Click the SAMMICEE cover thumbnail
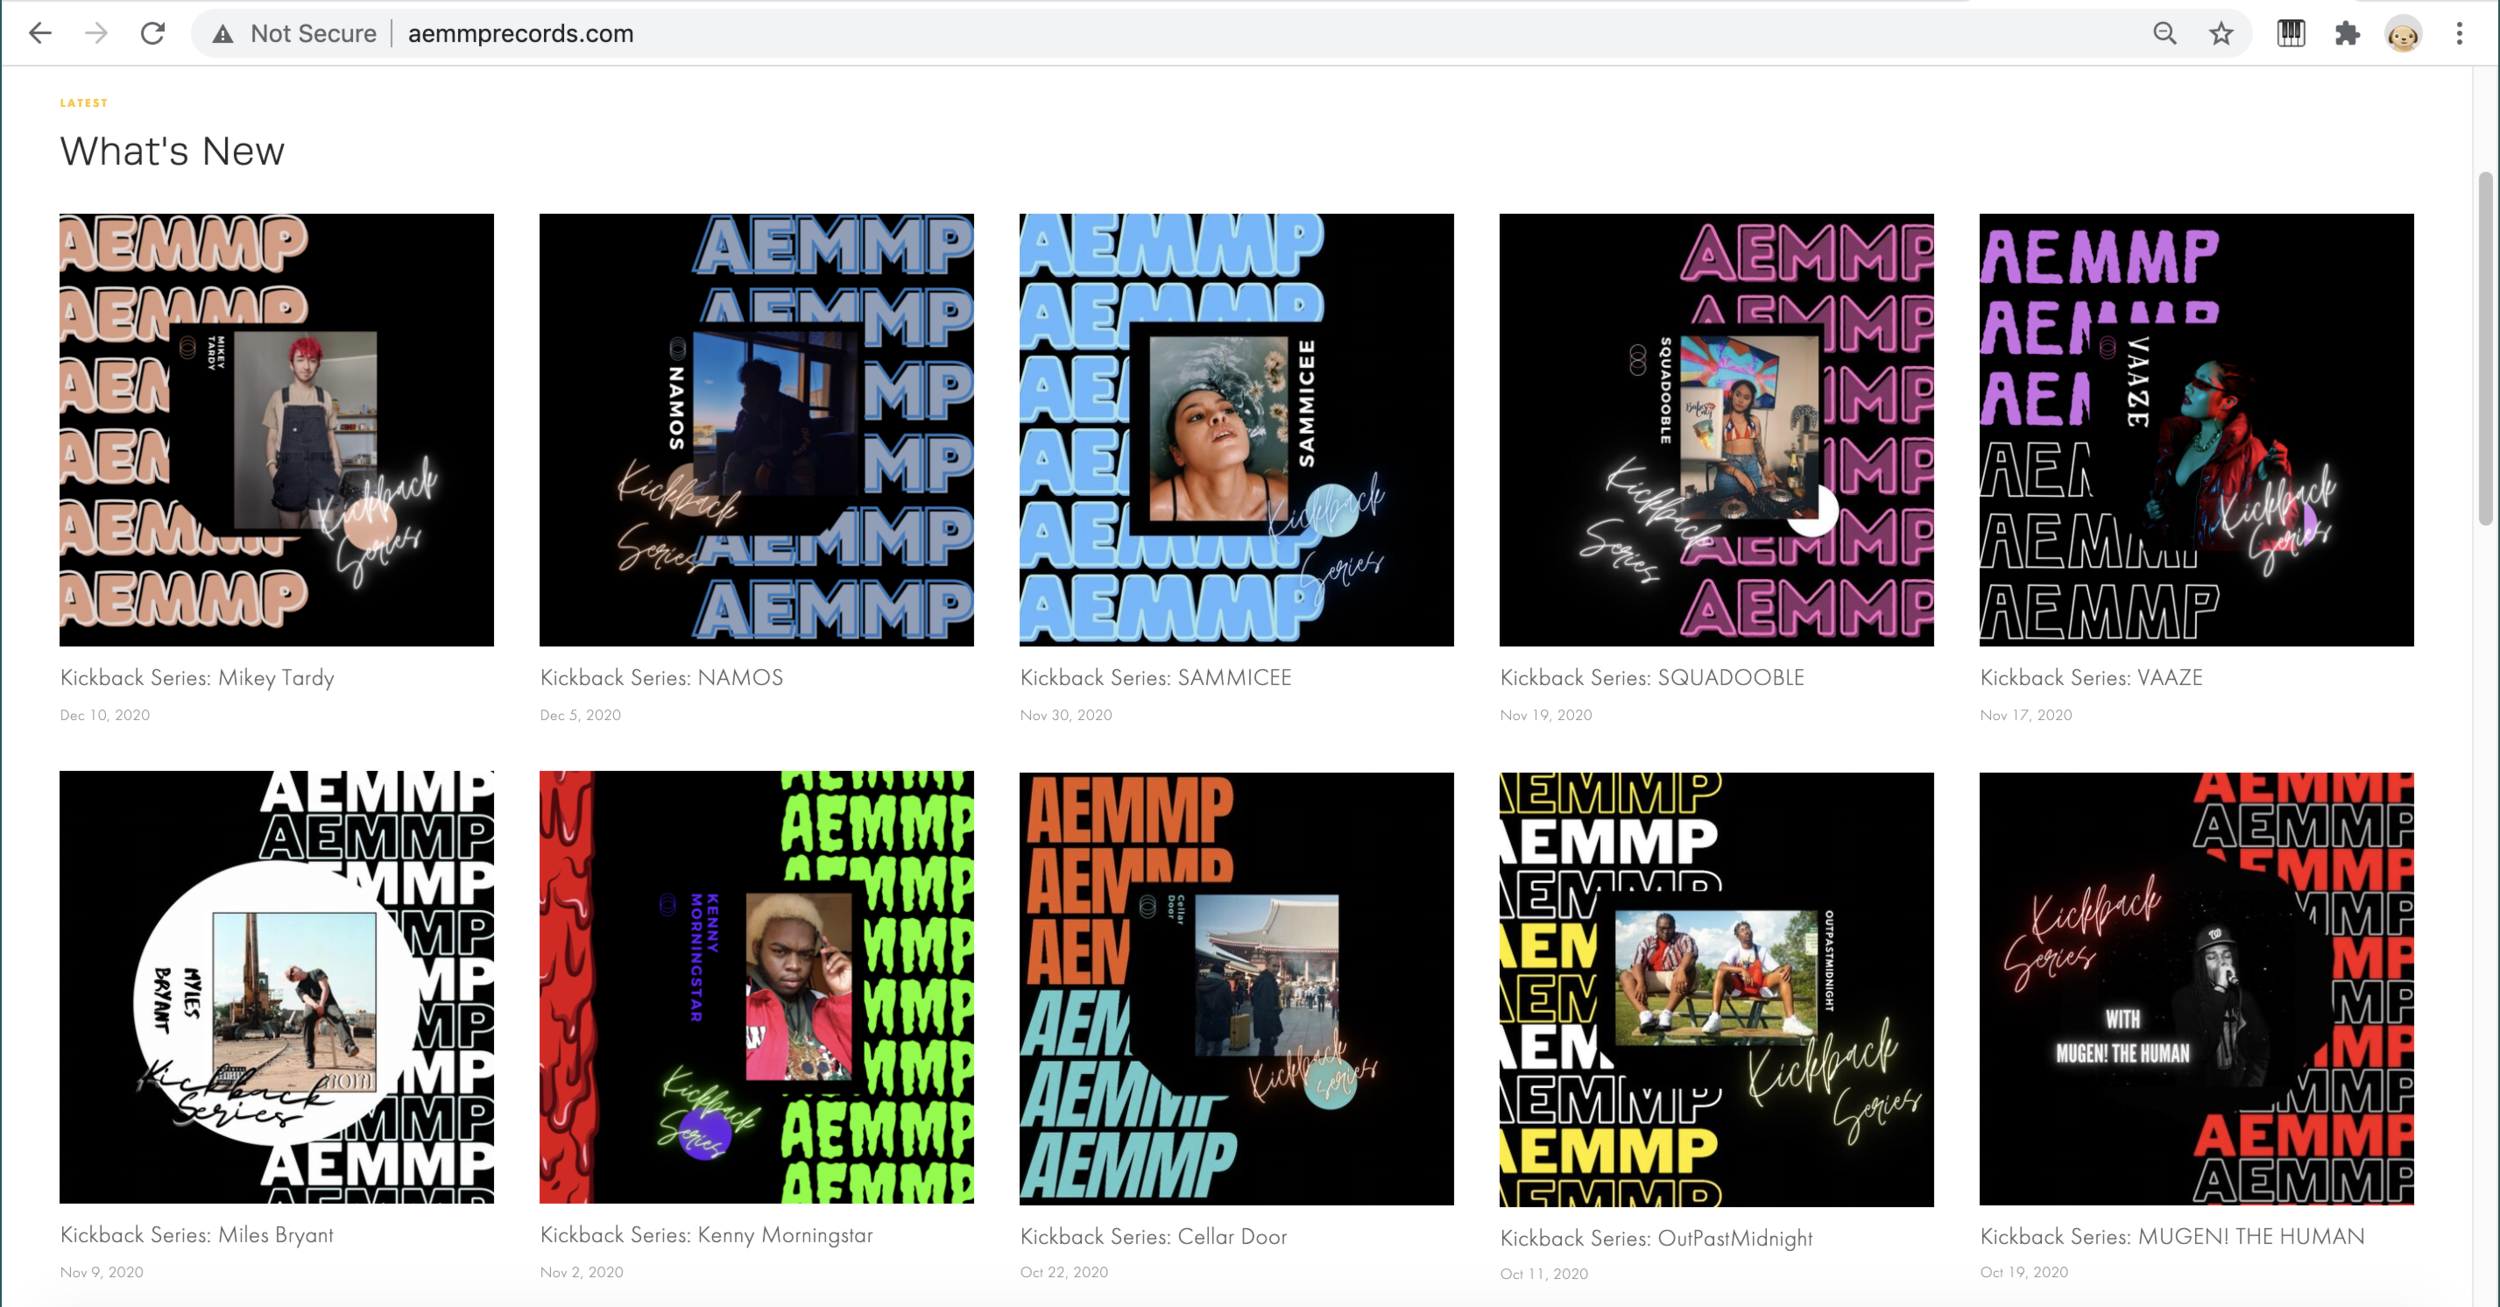The height and width of the screenshot is (1307, 2500). (x=1236, y=429)
